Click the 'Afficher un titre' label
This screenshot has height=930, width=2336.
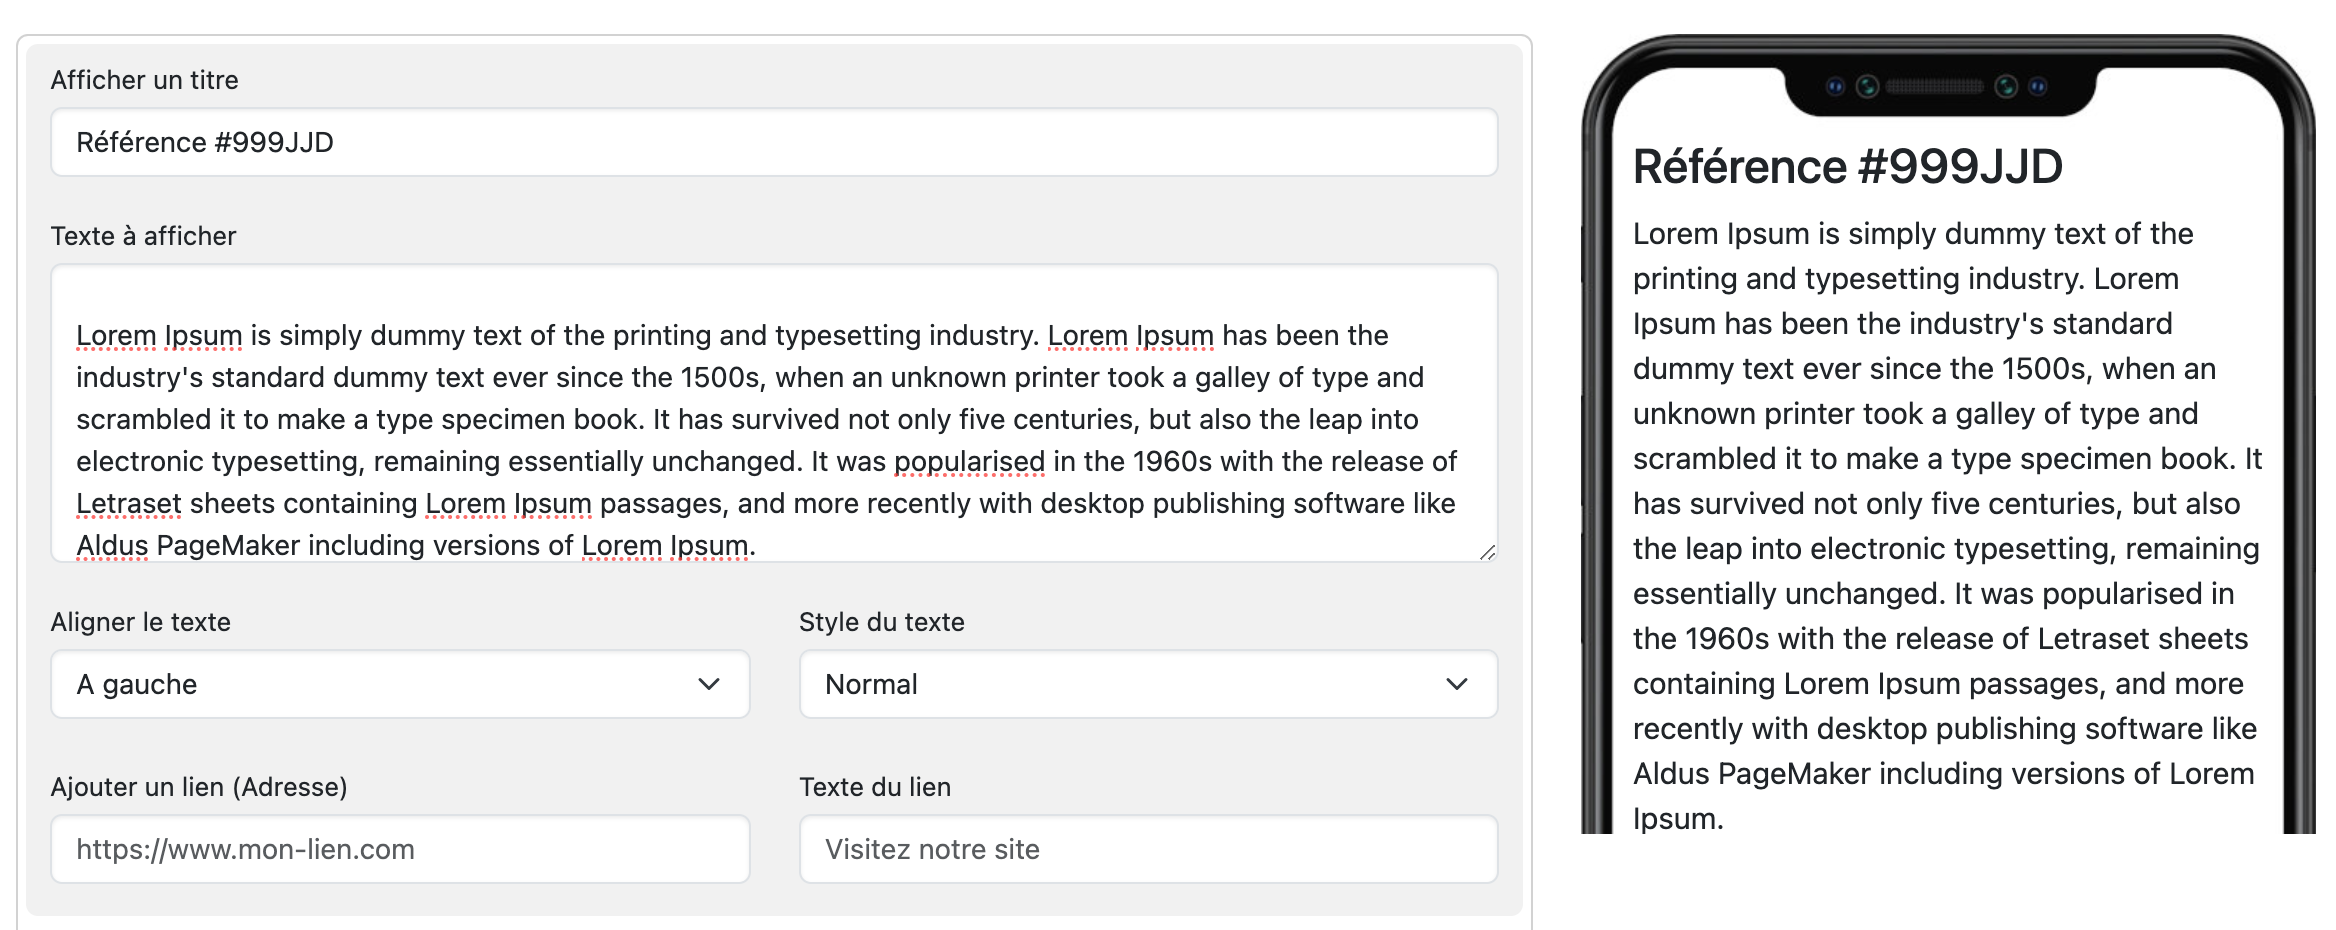coord(145,80)
